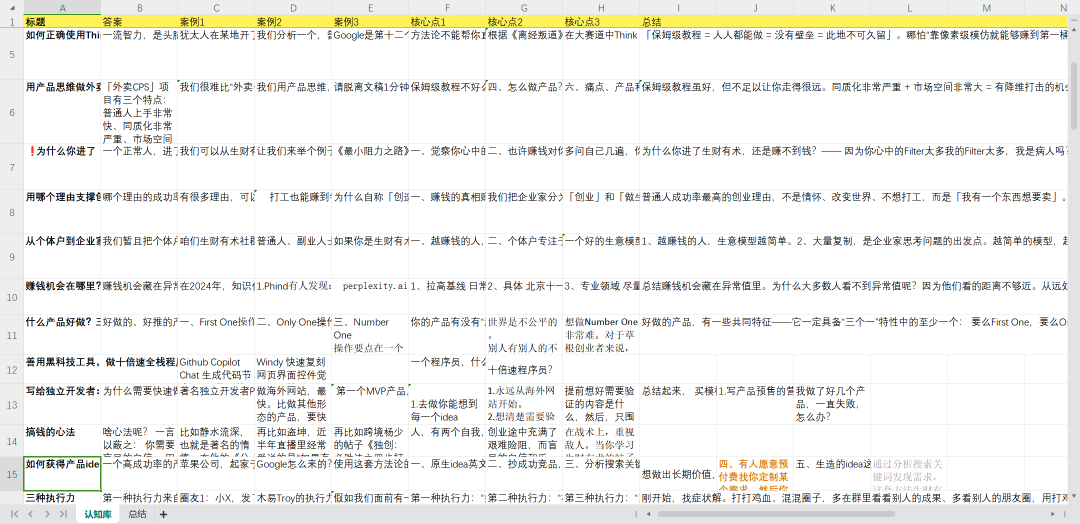
Task: Select the cell 写给独立开发者
Action: pyautogui.click(x=63, y=404)
